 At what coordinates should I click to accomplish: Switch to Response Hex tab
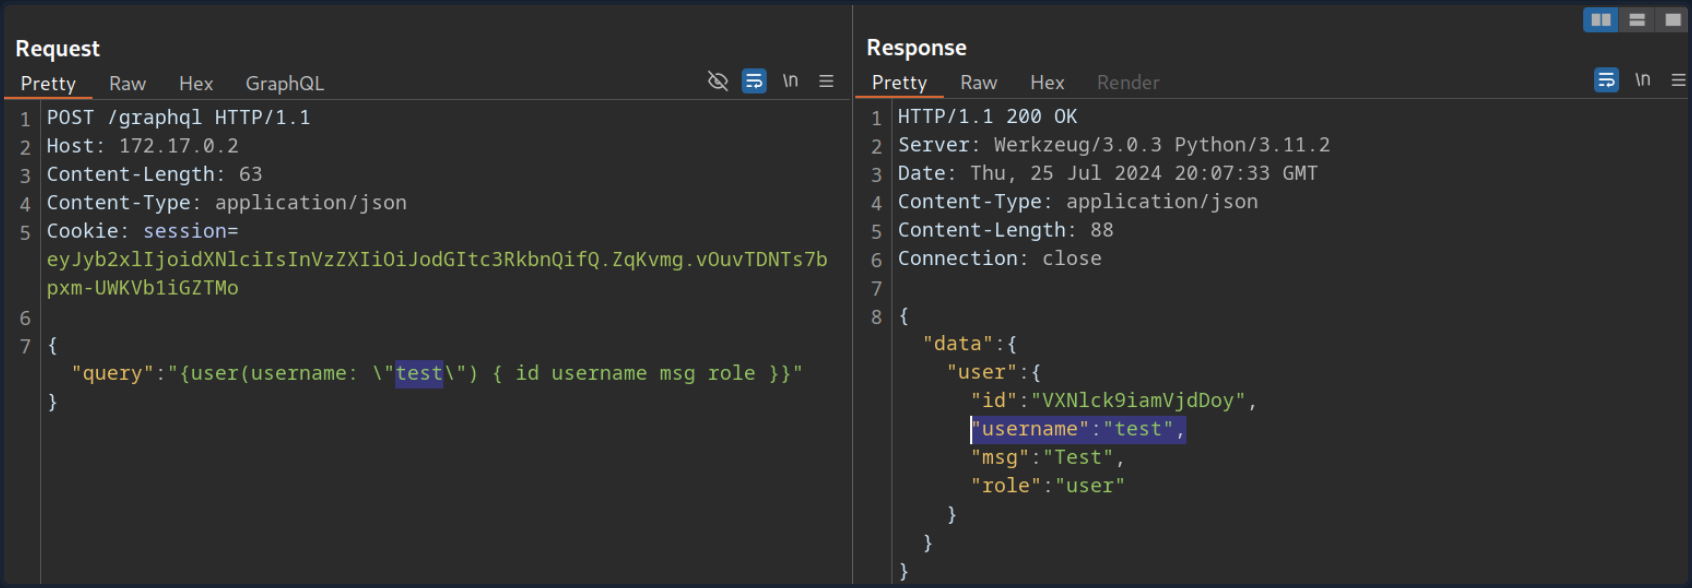pyautogui.click(x=1047, y=83)
